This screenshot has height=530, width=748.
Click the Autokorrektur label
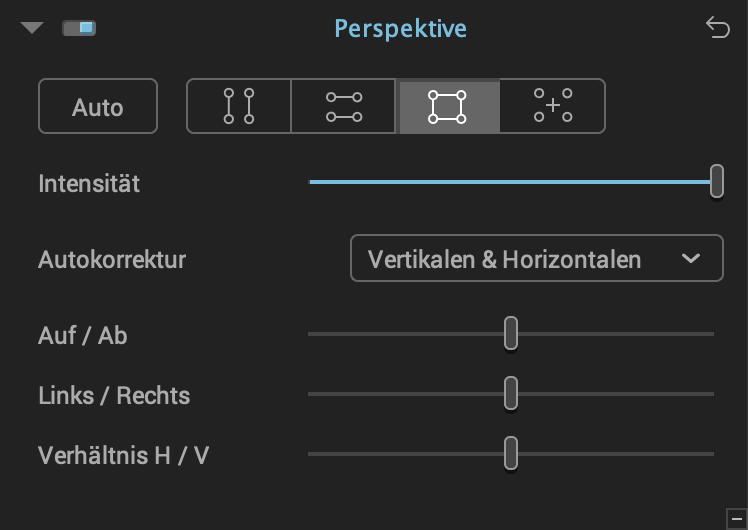pyautogui.click(x=112, y=260)
